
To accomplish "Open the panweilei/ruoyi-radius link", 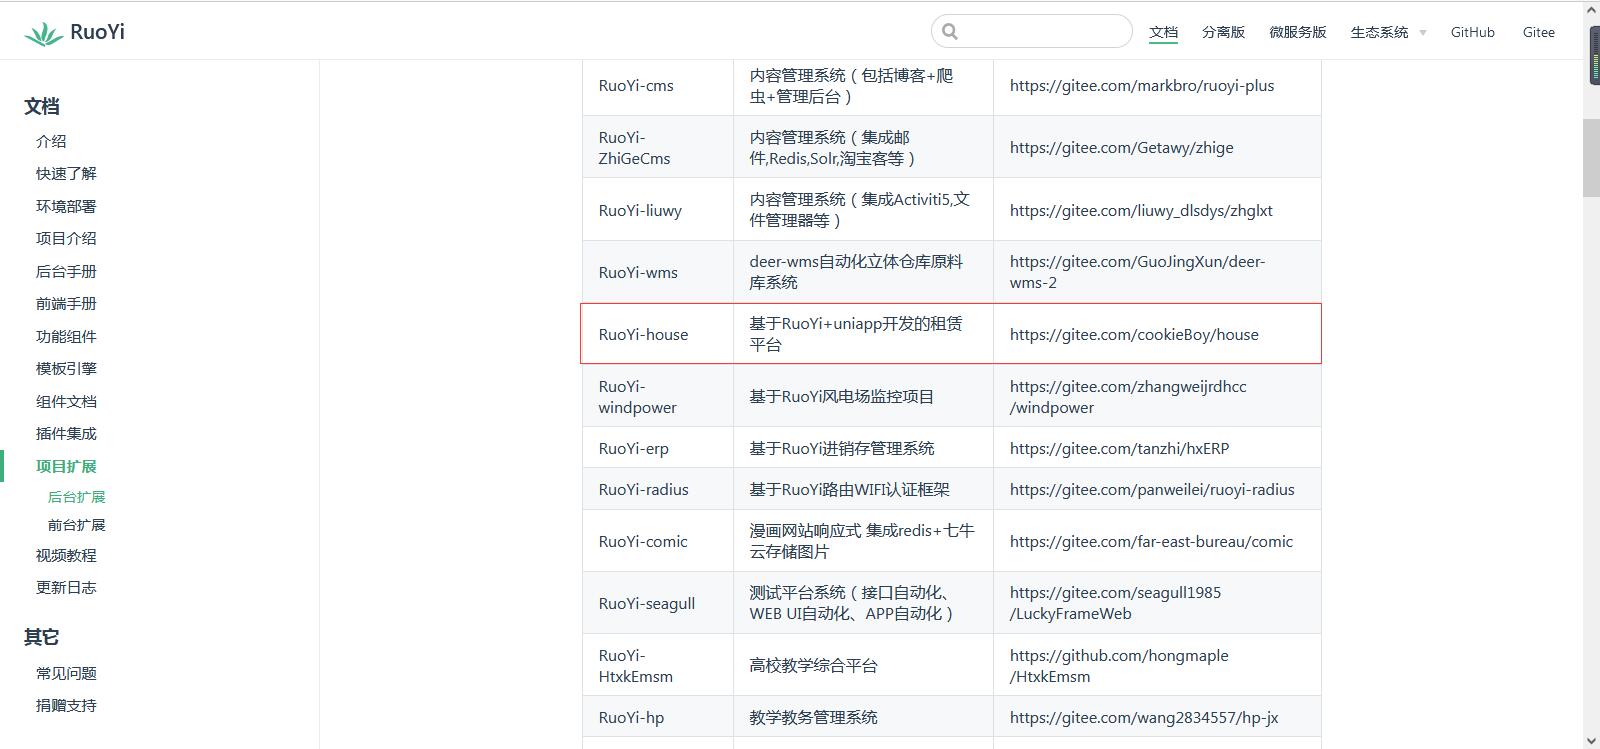I will coord(1152,489).
